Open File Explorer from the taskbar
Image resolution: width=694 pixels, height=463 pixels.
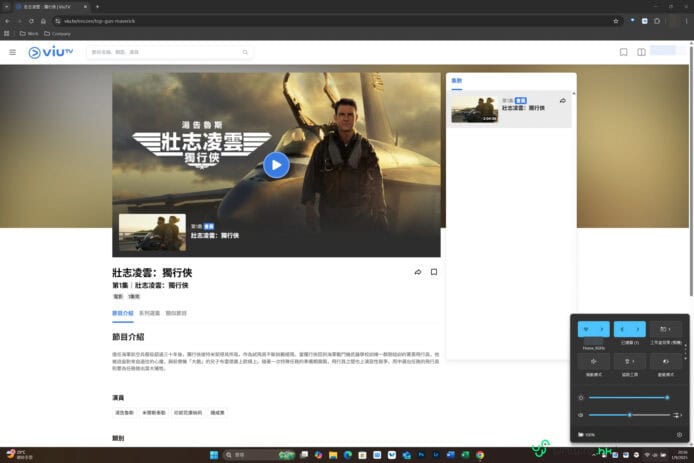point(333,455)
